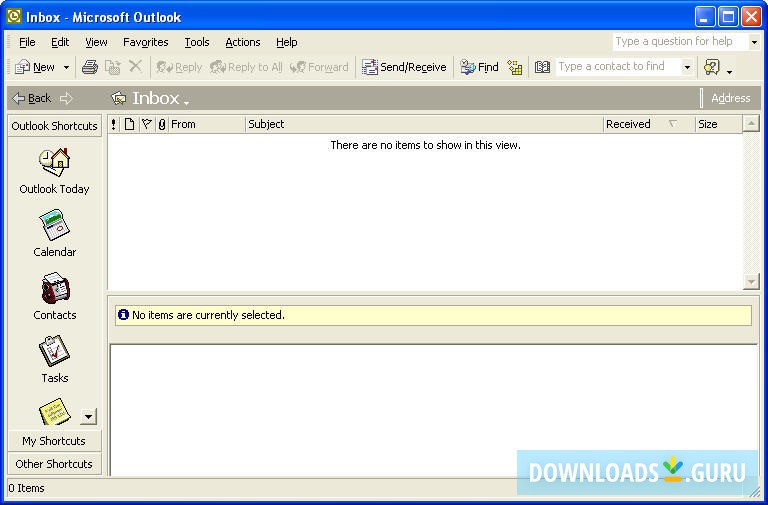Sort by the Subject column header
The image size is (768, 505).
[x=424, y=124]
